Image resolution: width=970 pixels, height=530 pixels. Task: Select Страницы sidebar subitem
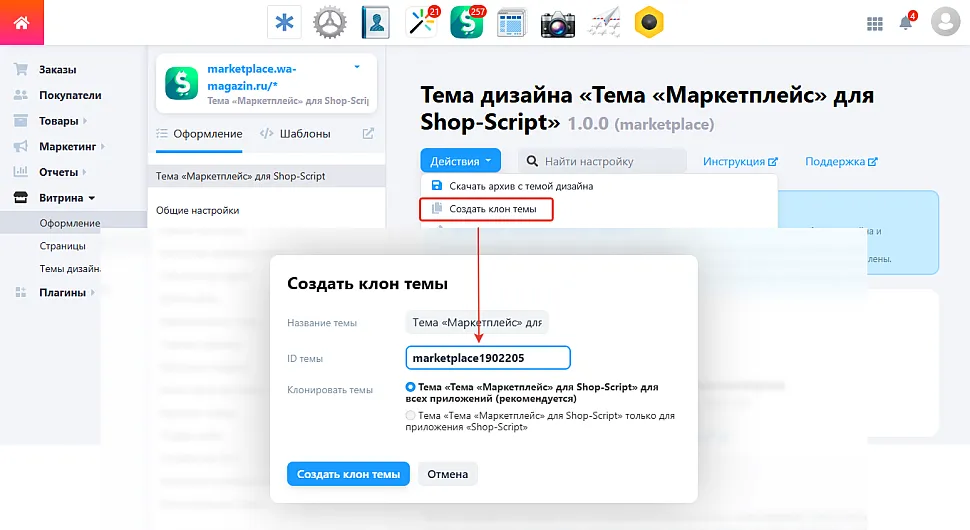click(x=62, y=246)
